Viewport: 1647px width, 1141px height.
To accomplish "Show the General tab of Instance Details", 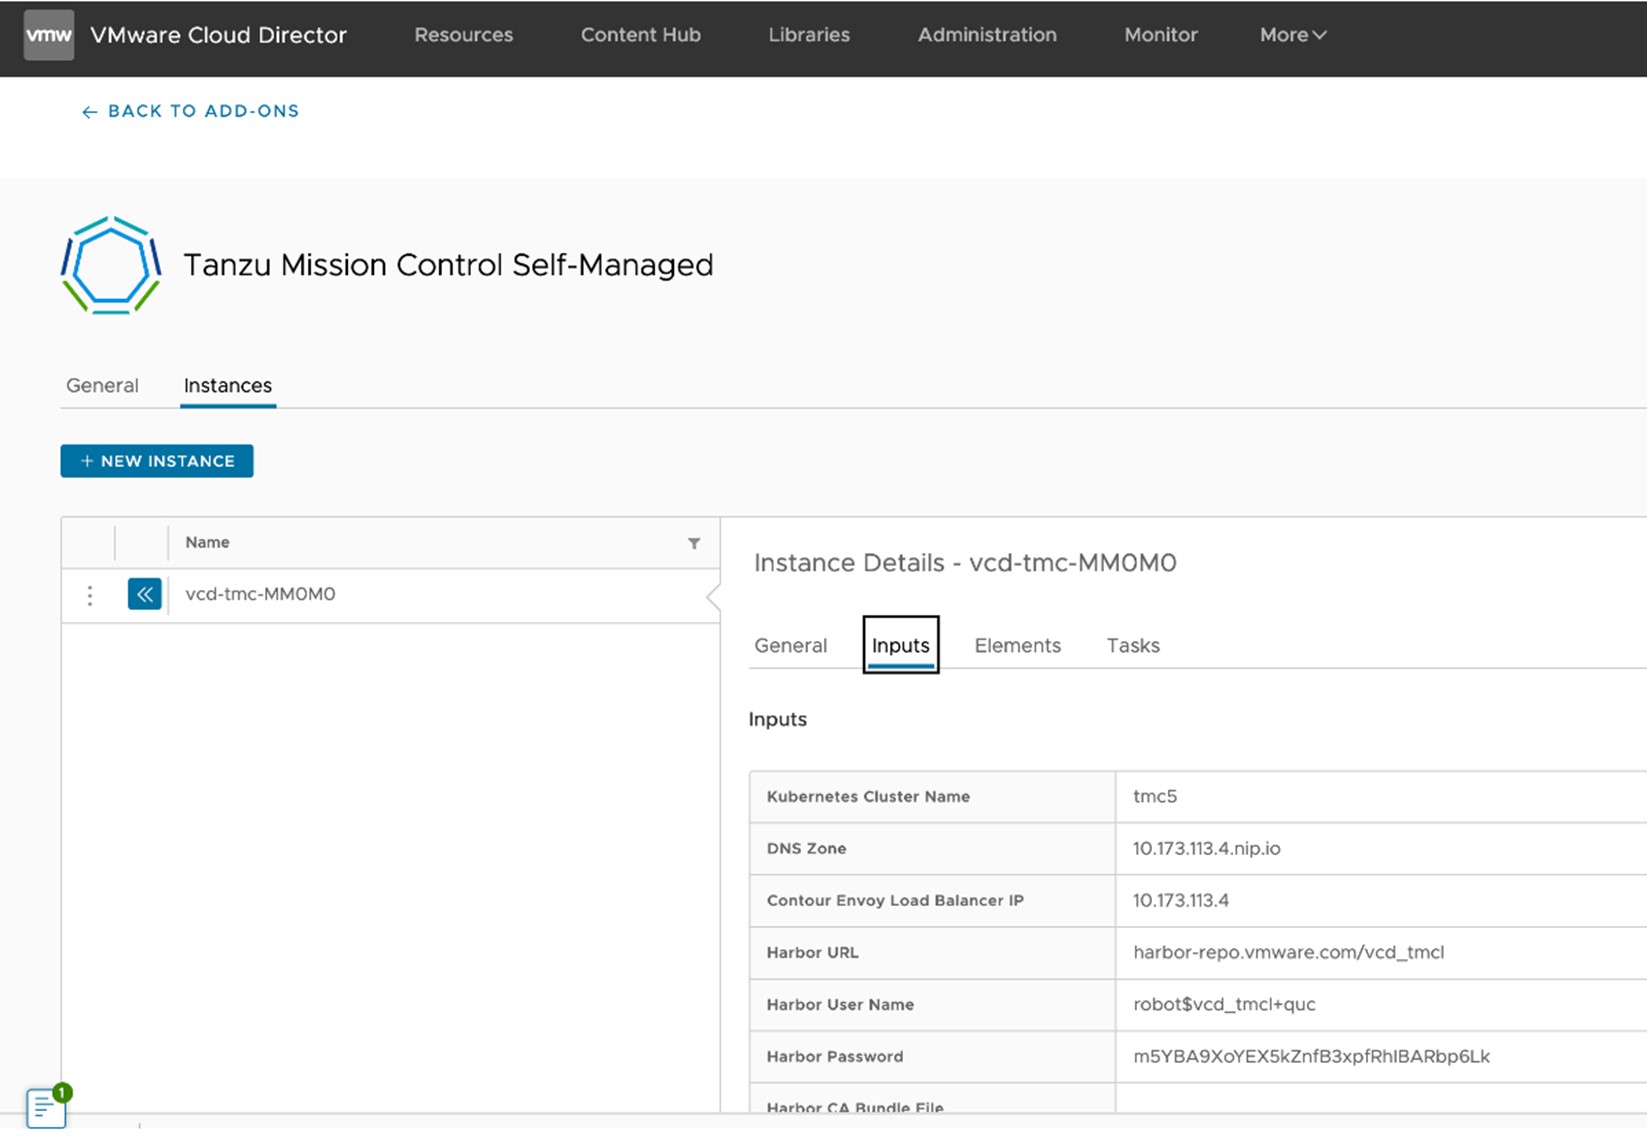I will [x=790, y=646].
